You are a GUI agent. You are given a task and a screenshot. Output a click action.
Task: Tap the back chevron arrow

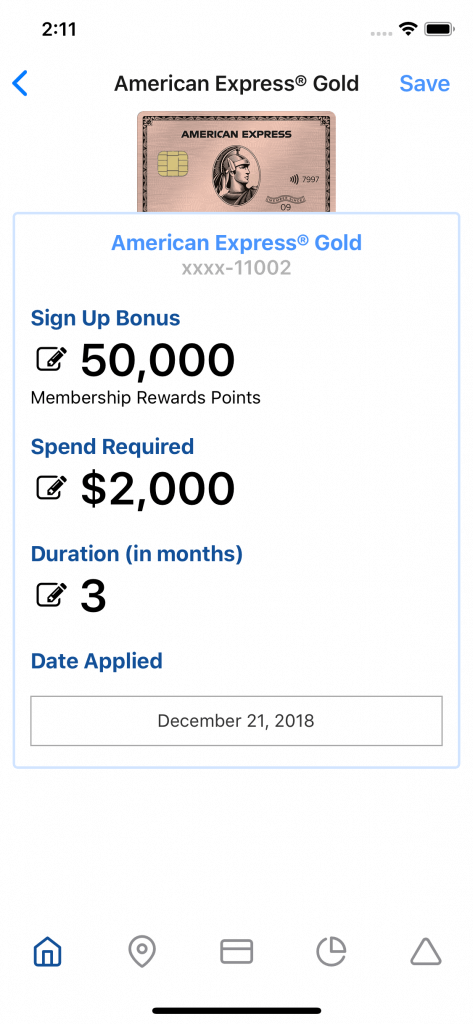click(20, 84)
